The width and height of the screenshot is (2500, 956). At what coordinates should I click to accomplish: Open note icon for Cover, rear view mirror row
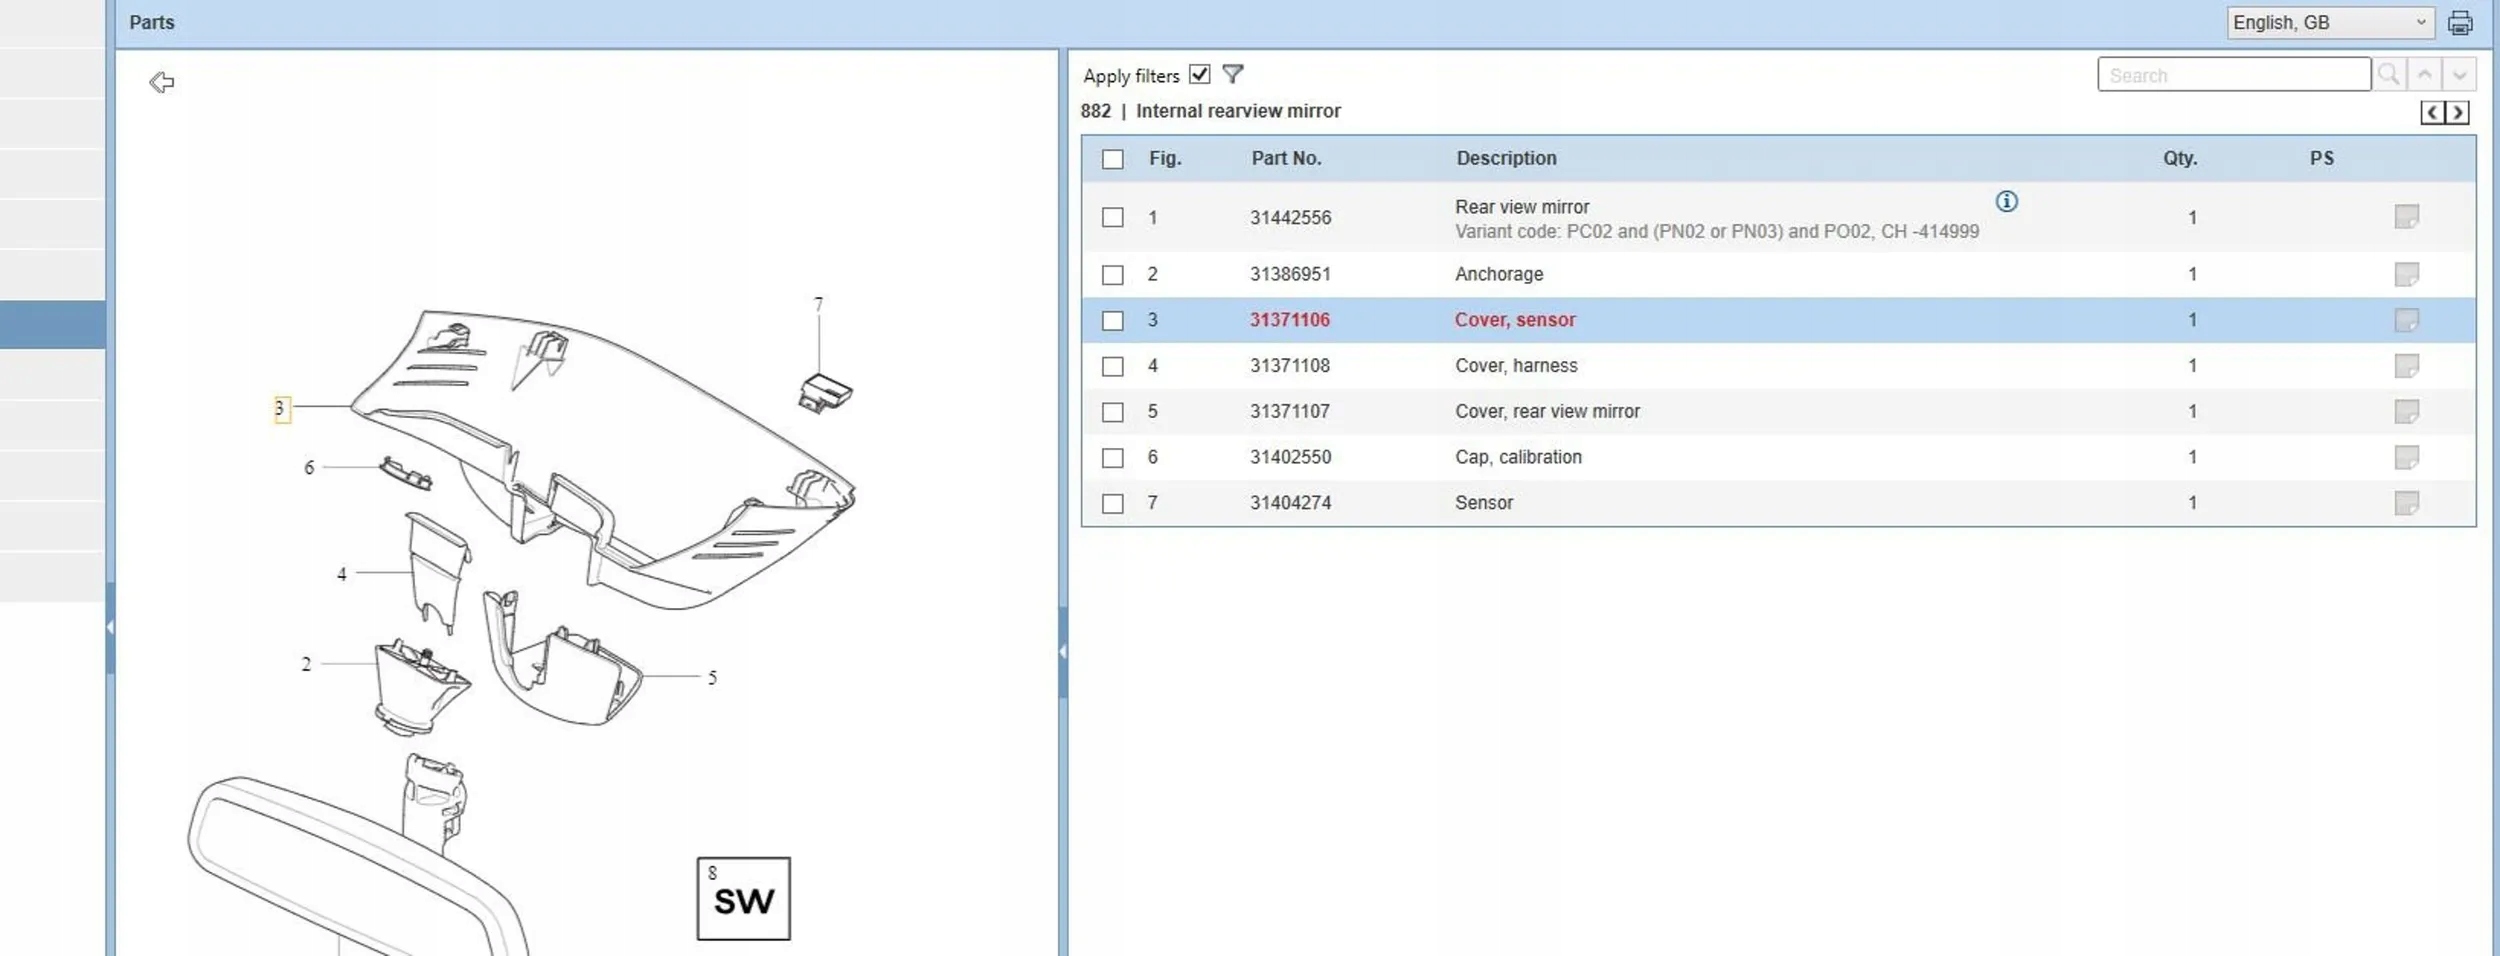pos(2406,411)
